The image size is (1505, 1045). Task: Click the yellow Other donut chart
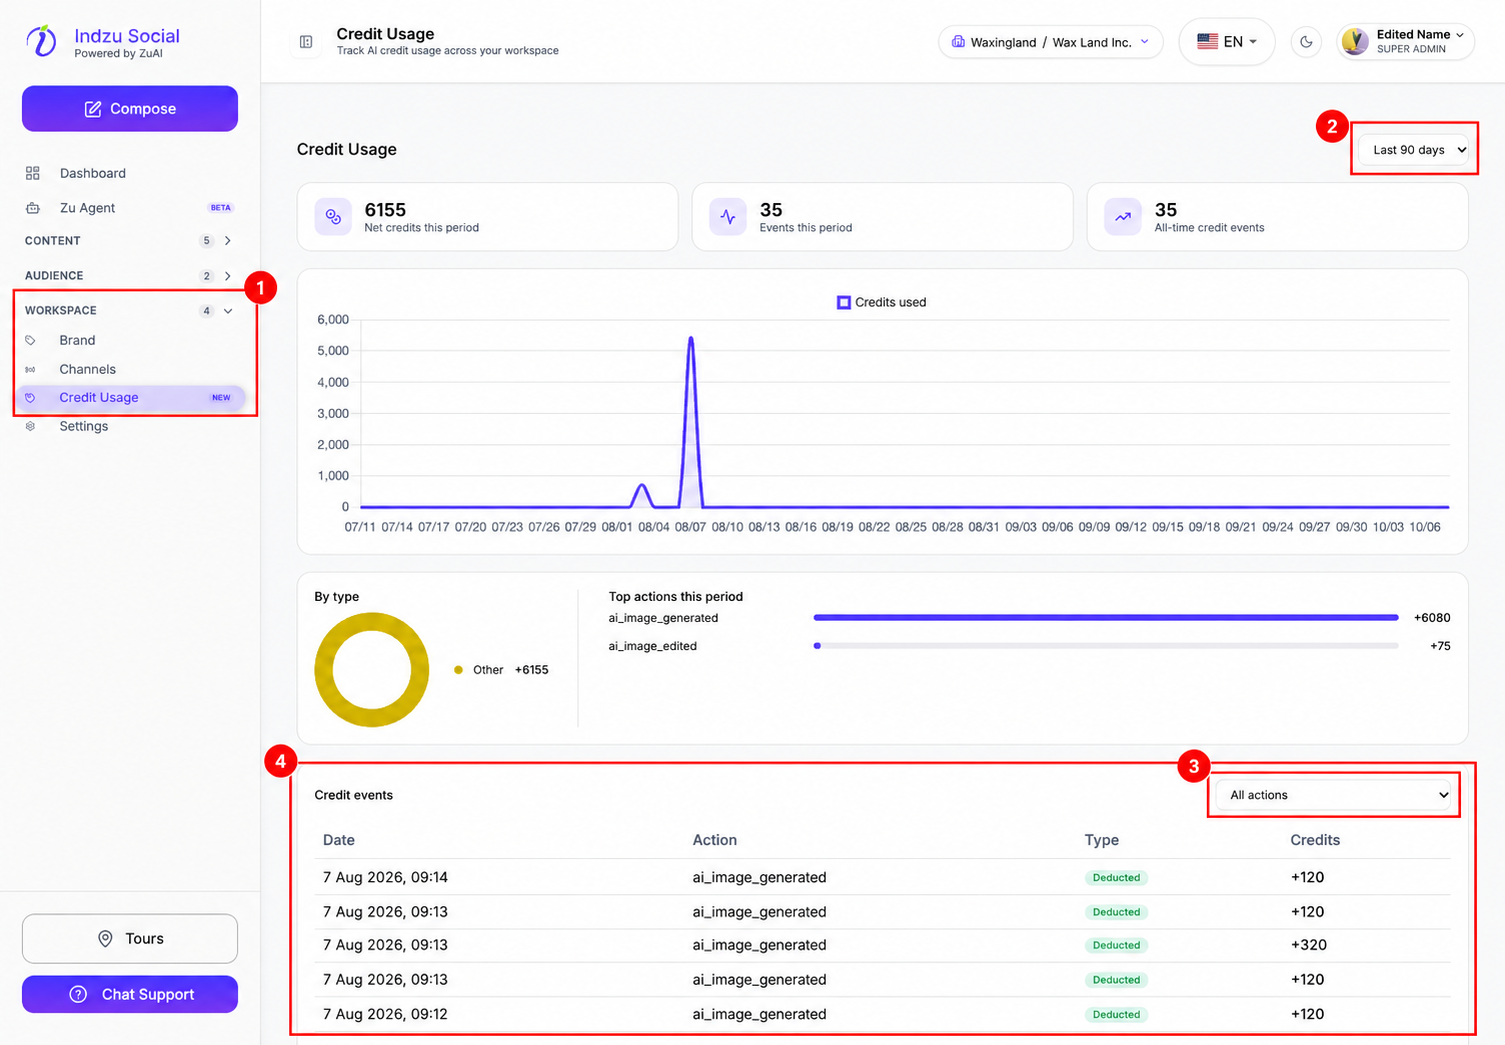(x=372, y=670)
